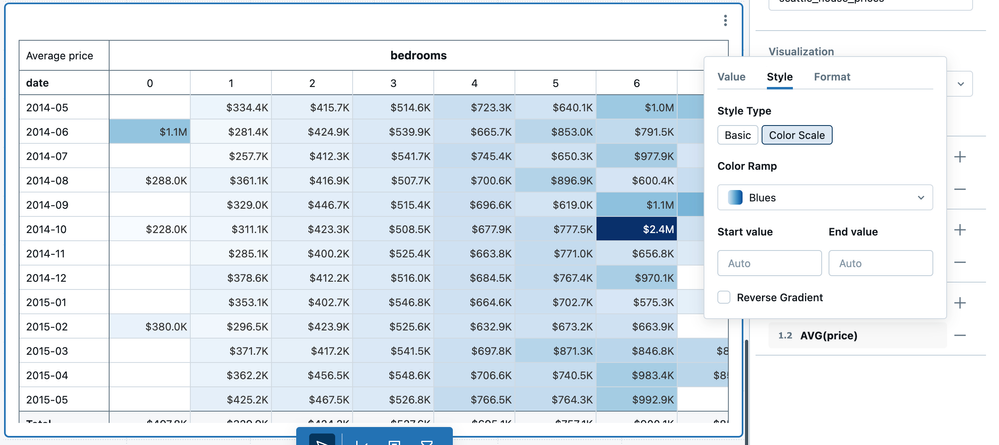Viewport: 999px width, 445px height.
Task: Switch to the Value tab
Action: [x=731, y=77]
